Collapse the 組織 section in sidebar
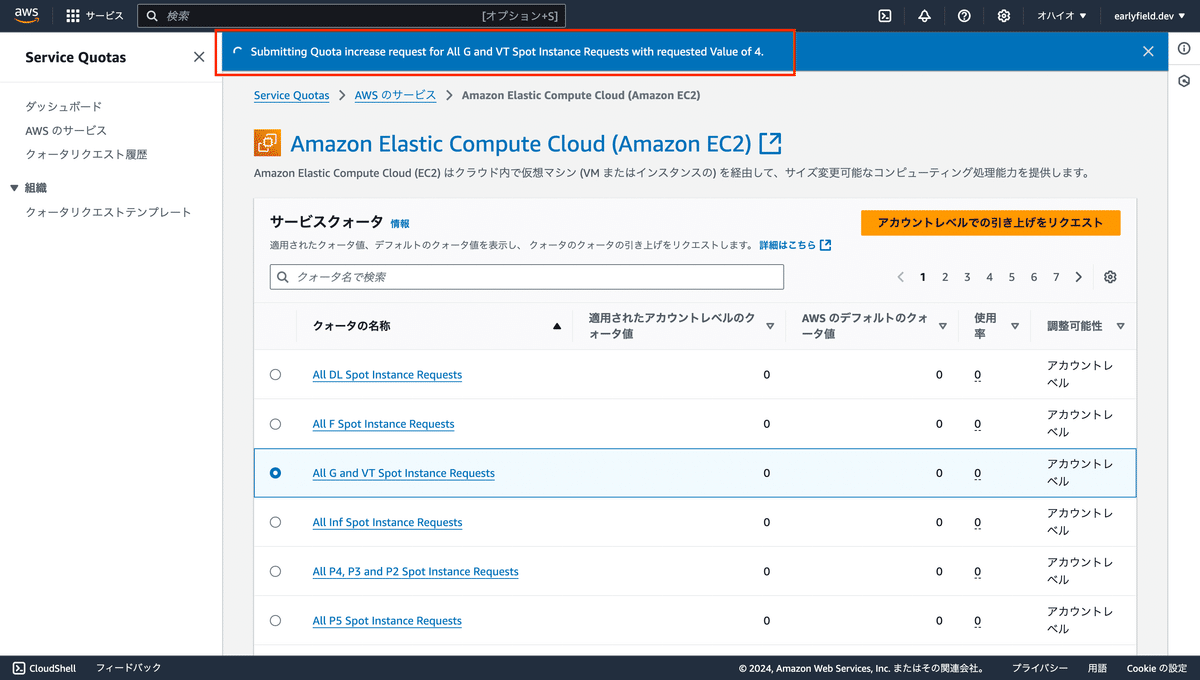Screen dimensions: 1200x680 14,188
